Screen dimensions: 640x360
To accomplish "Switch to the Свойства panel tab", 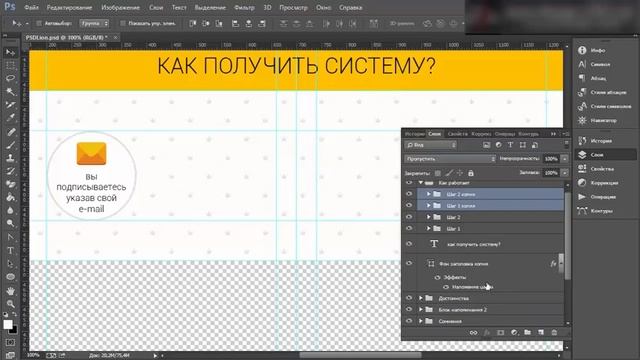I will point(457,134).
